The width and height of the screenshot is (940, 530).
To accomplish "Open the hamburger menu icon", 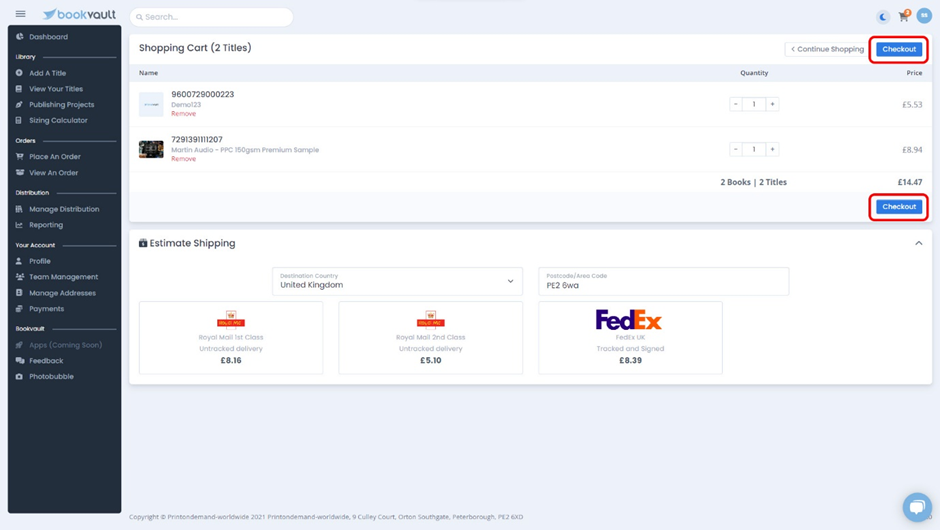I will tap(20, 14).
